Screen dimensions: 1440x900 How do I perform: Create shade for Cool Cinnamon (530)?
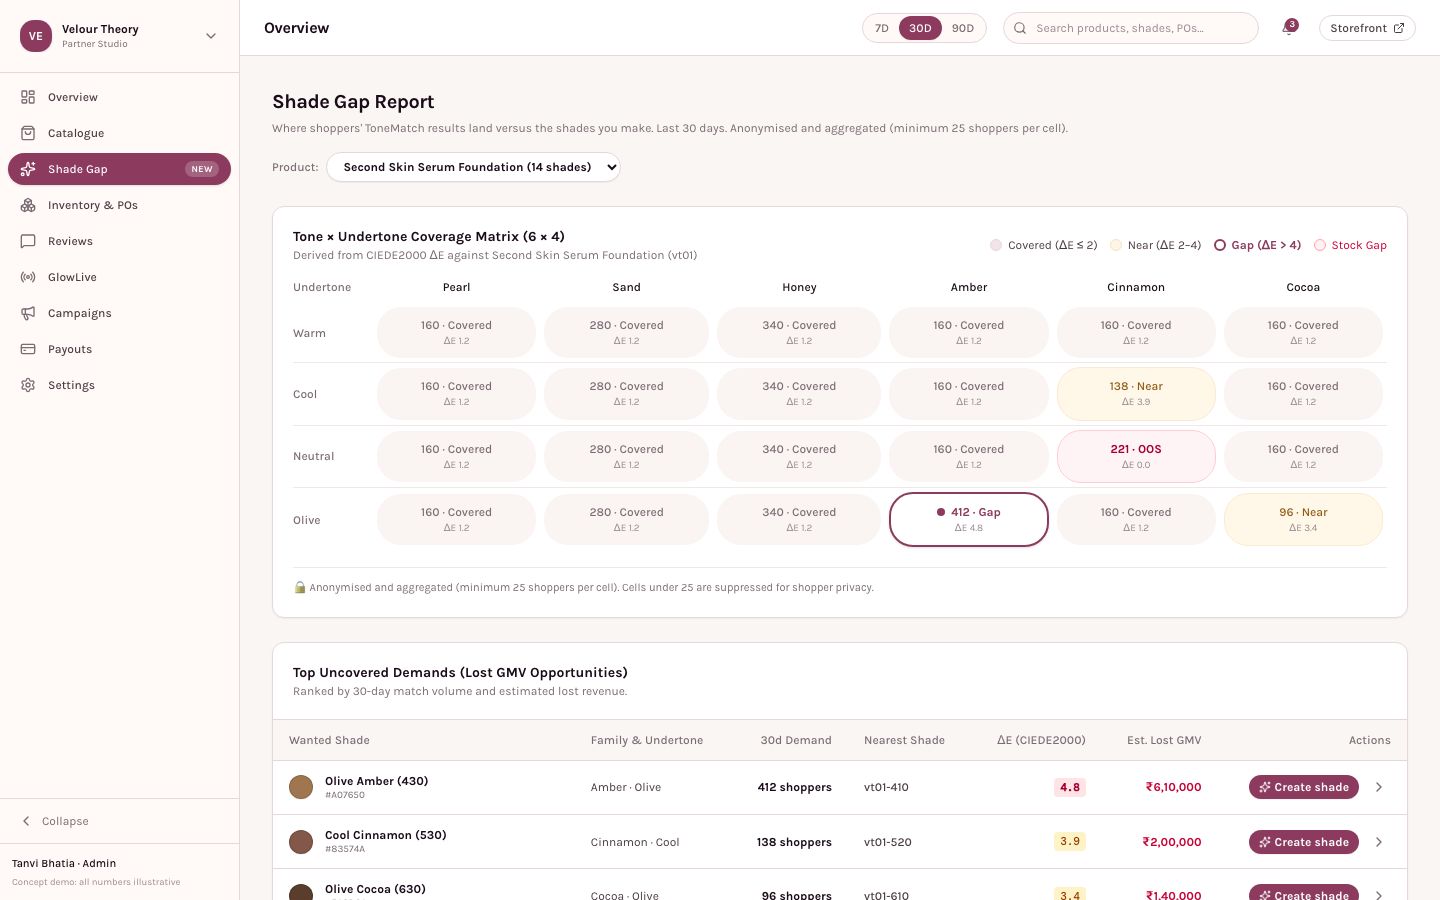1304,842
